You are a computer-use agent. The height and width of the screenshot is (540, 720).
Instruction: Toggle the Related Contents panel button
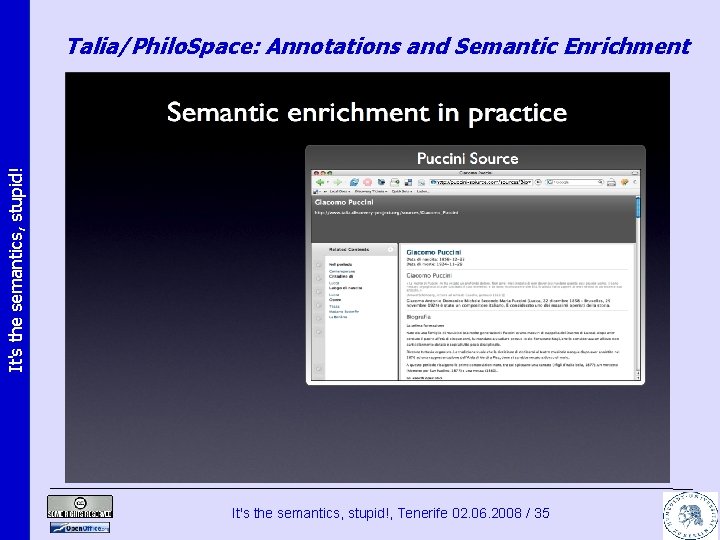[390, 249]
